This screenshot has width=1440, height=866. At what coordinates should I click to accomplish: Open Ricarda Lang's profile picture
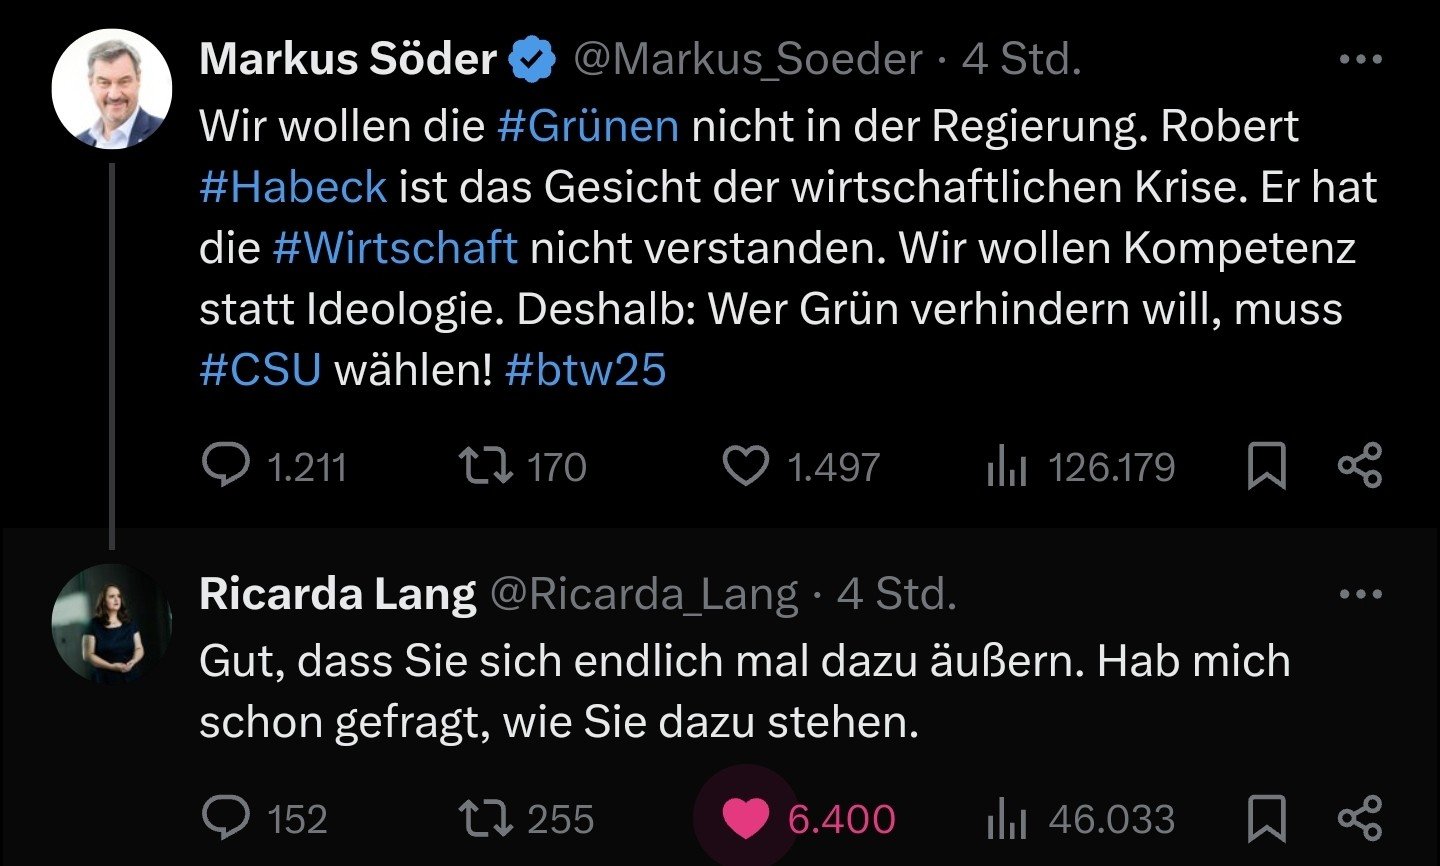pyautogui.click(x=111, y=623)
